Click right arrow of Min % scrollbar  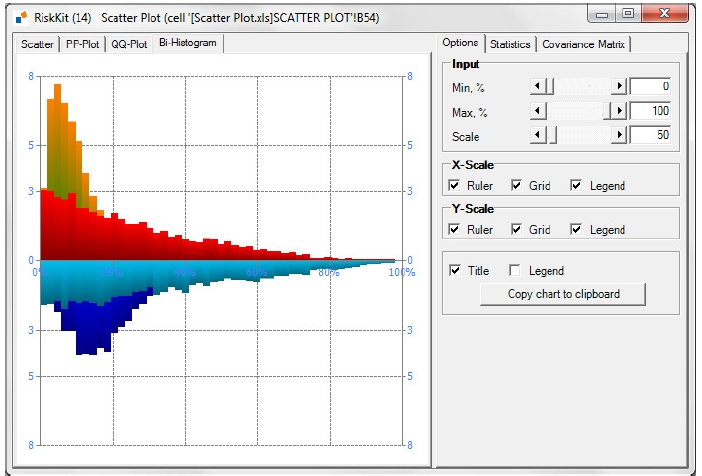click(x=620, y=87)
